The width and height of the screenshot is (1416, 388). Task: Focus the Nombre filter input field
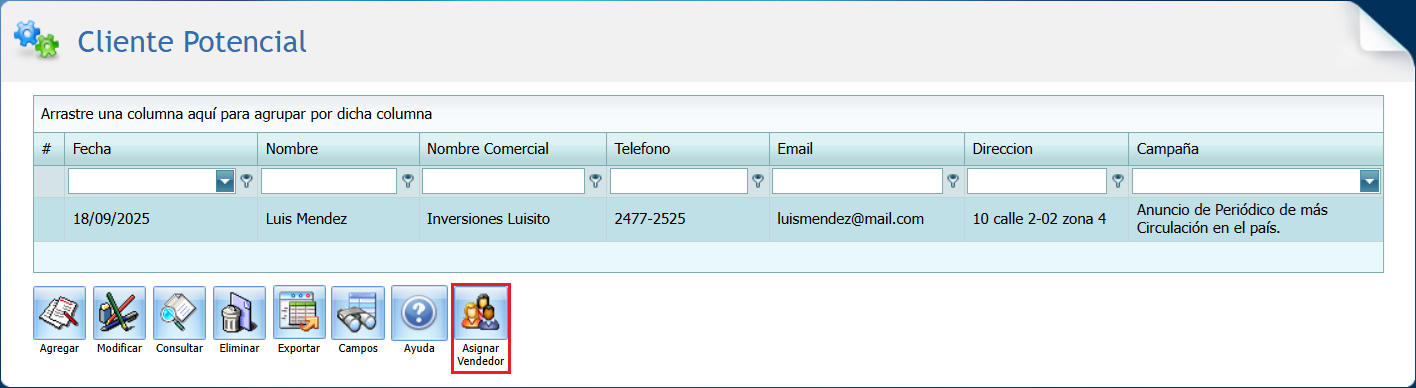pyautogui.click(x=329, y=181)
